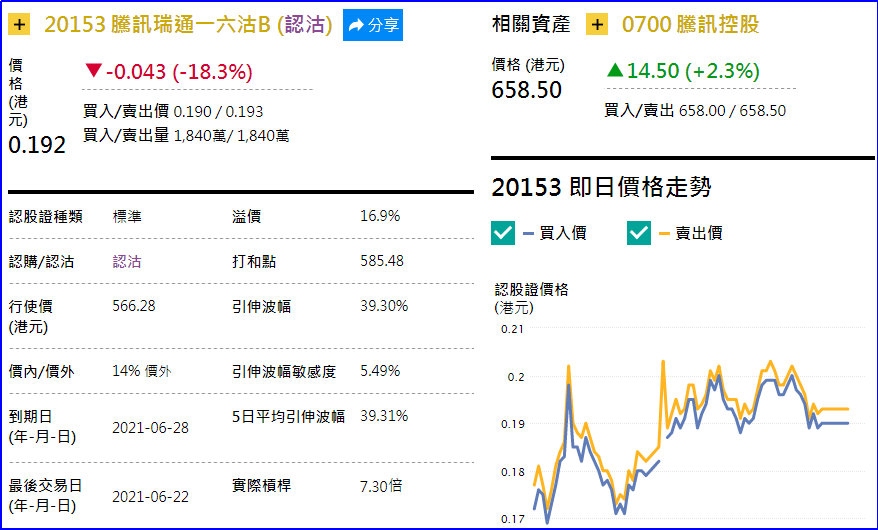Click the purple 認沽 value in 認購/認沽 row

[x=127, y=261]
